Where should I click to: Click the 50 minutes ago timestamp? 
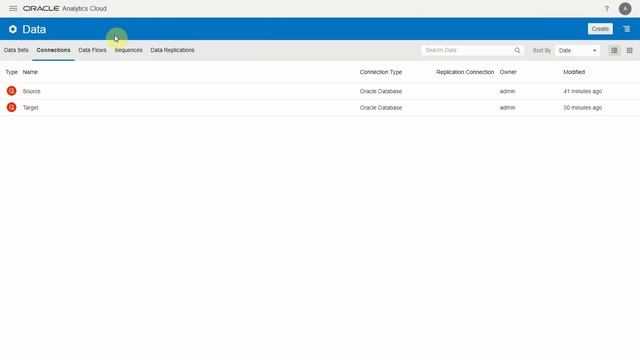582,108
